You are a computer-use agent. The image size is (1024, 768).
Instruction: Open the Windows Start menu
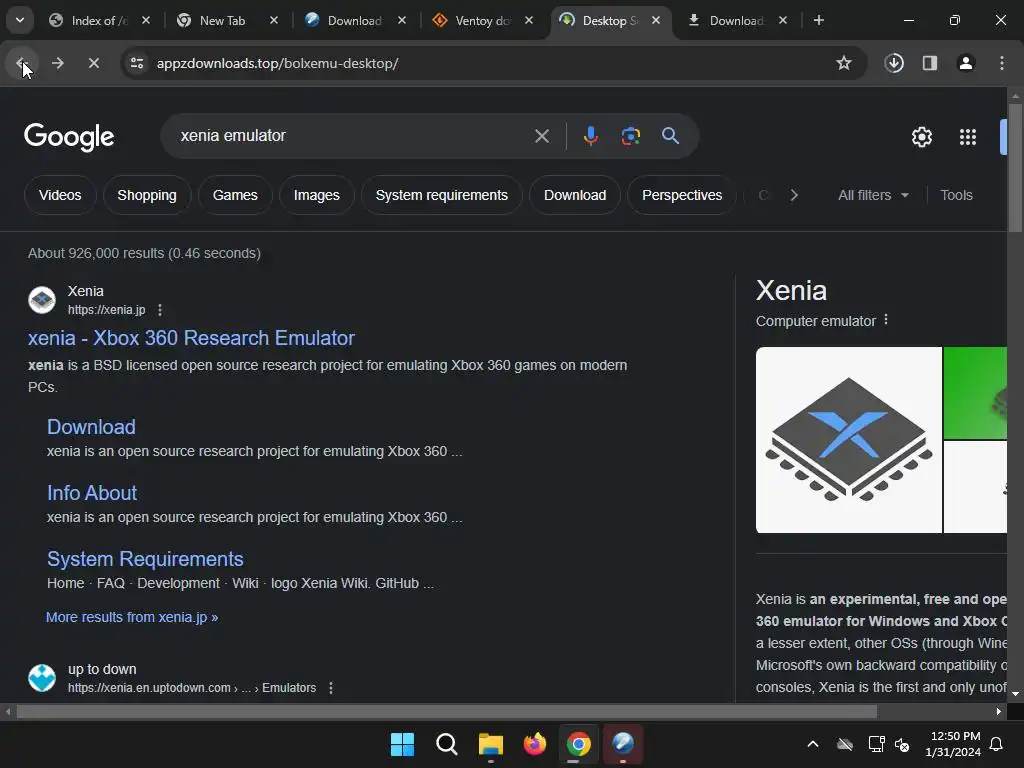402,744
